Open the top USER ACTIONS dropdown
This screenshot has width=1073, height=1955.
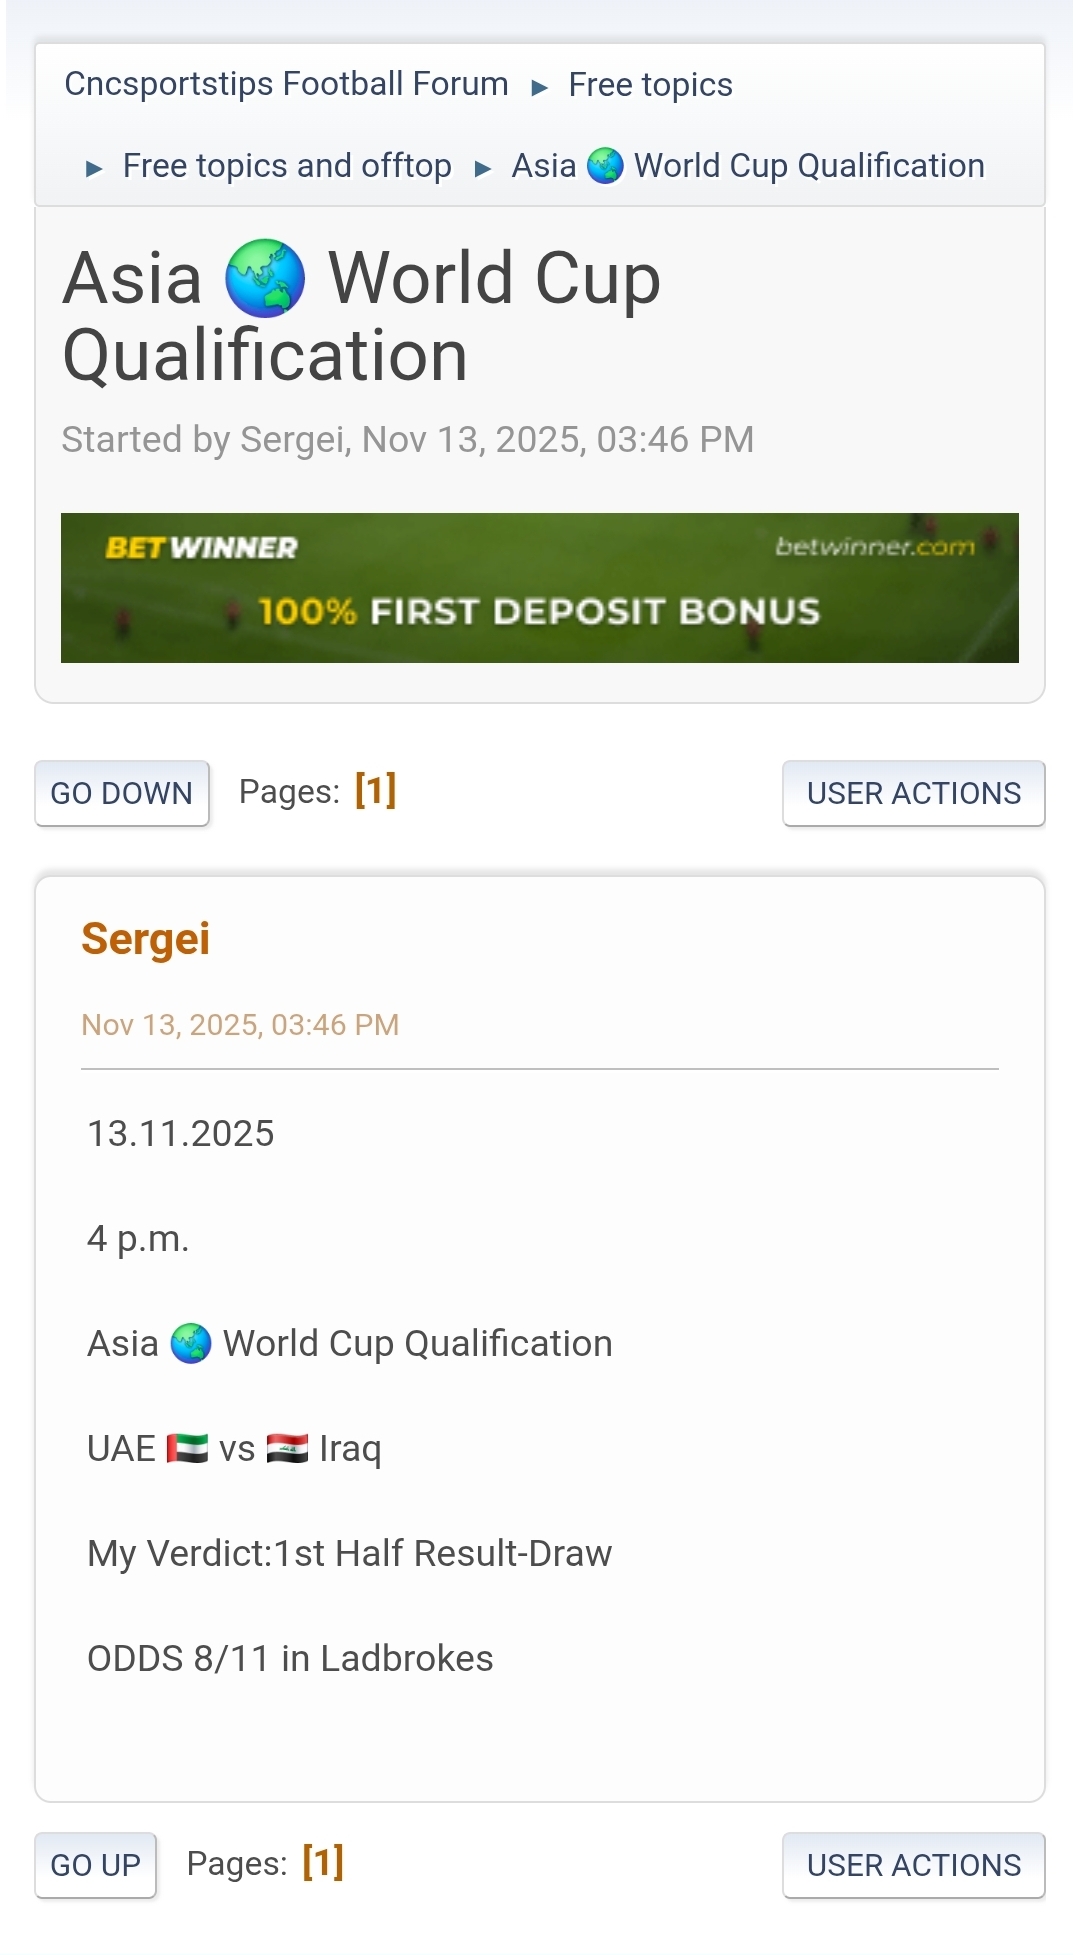[913, 793]
